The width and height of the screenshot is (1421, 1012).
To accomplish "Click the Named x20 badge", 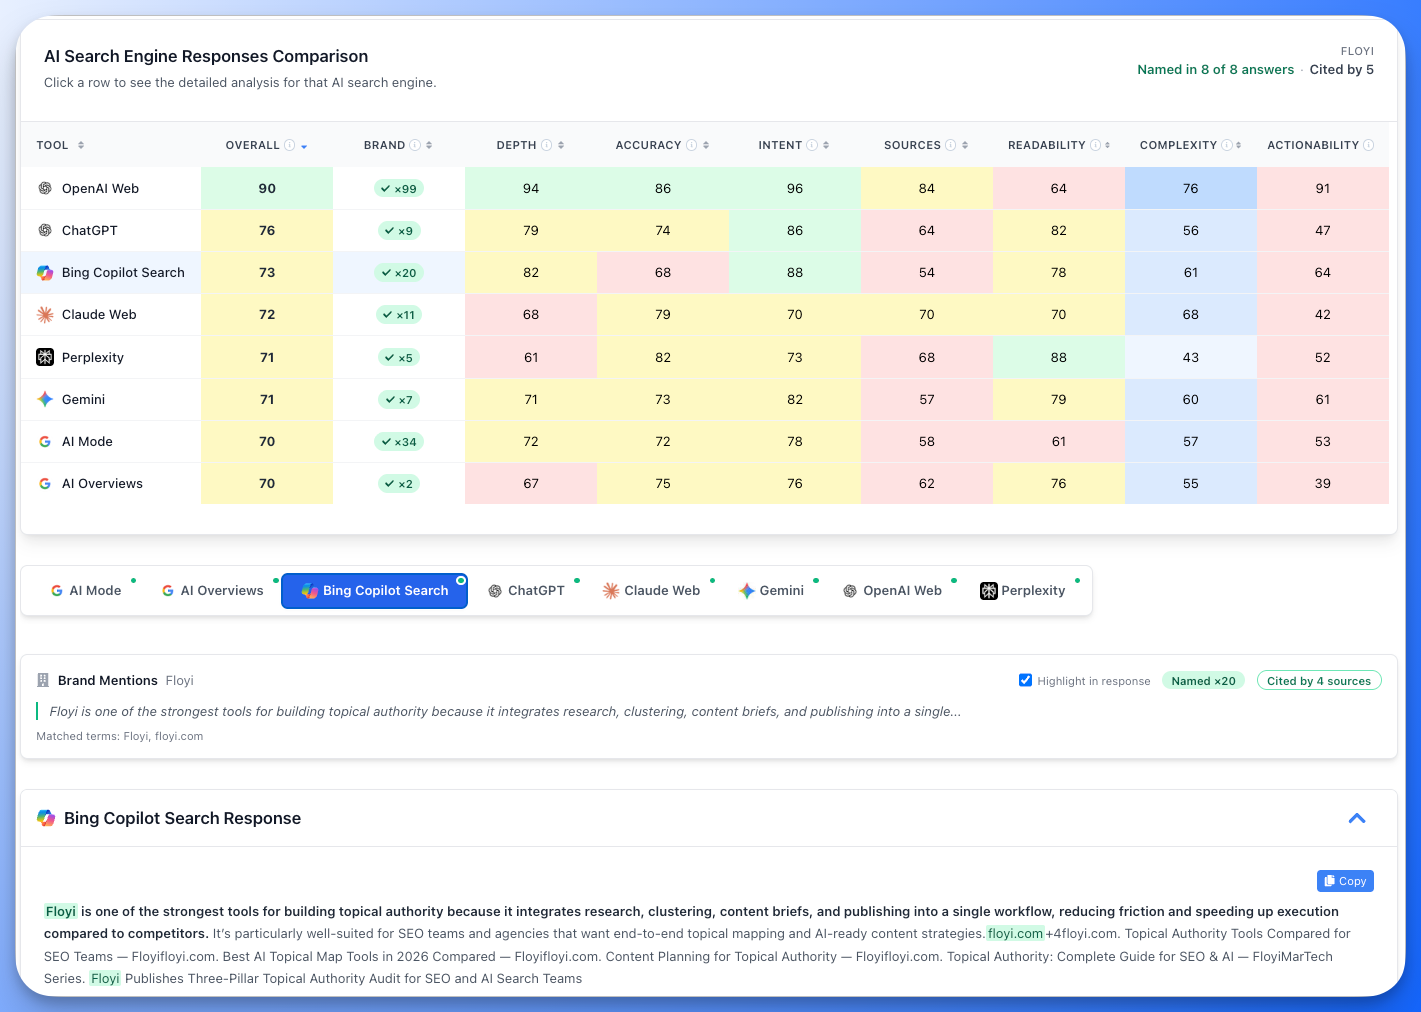I will pos(1203,681).
